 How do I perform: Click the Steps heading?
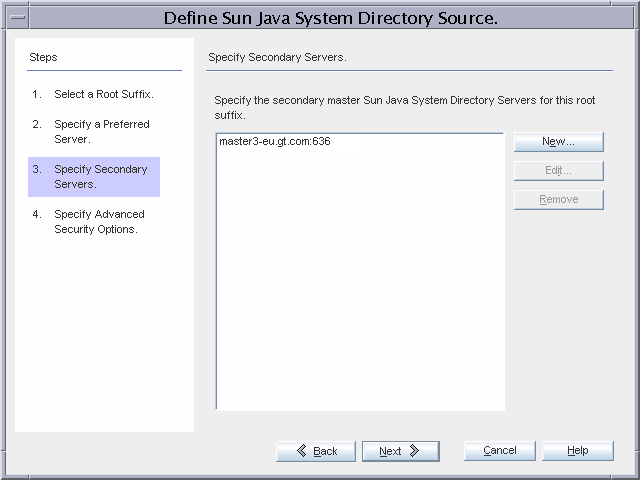(43, 57)
